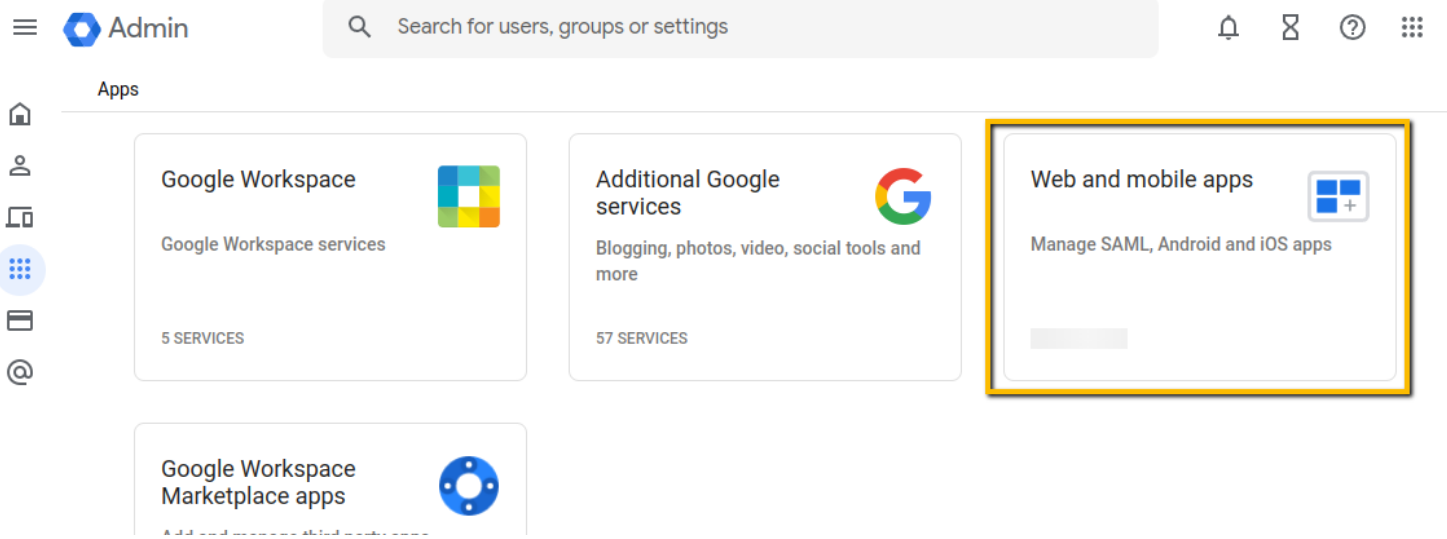Click the Admin title text

coord(148,28)
